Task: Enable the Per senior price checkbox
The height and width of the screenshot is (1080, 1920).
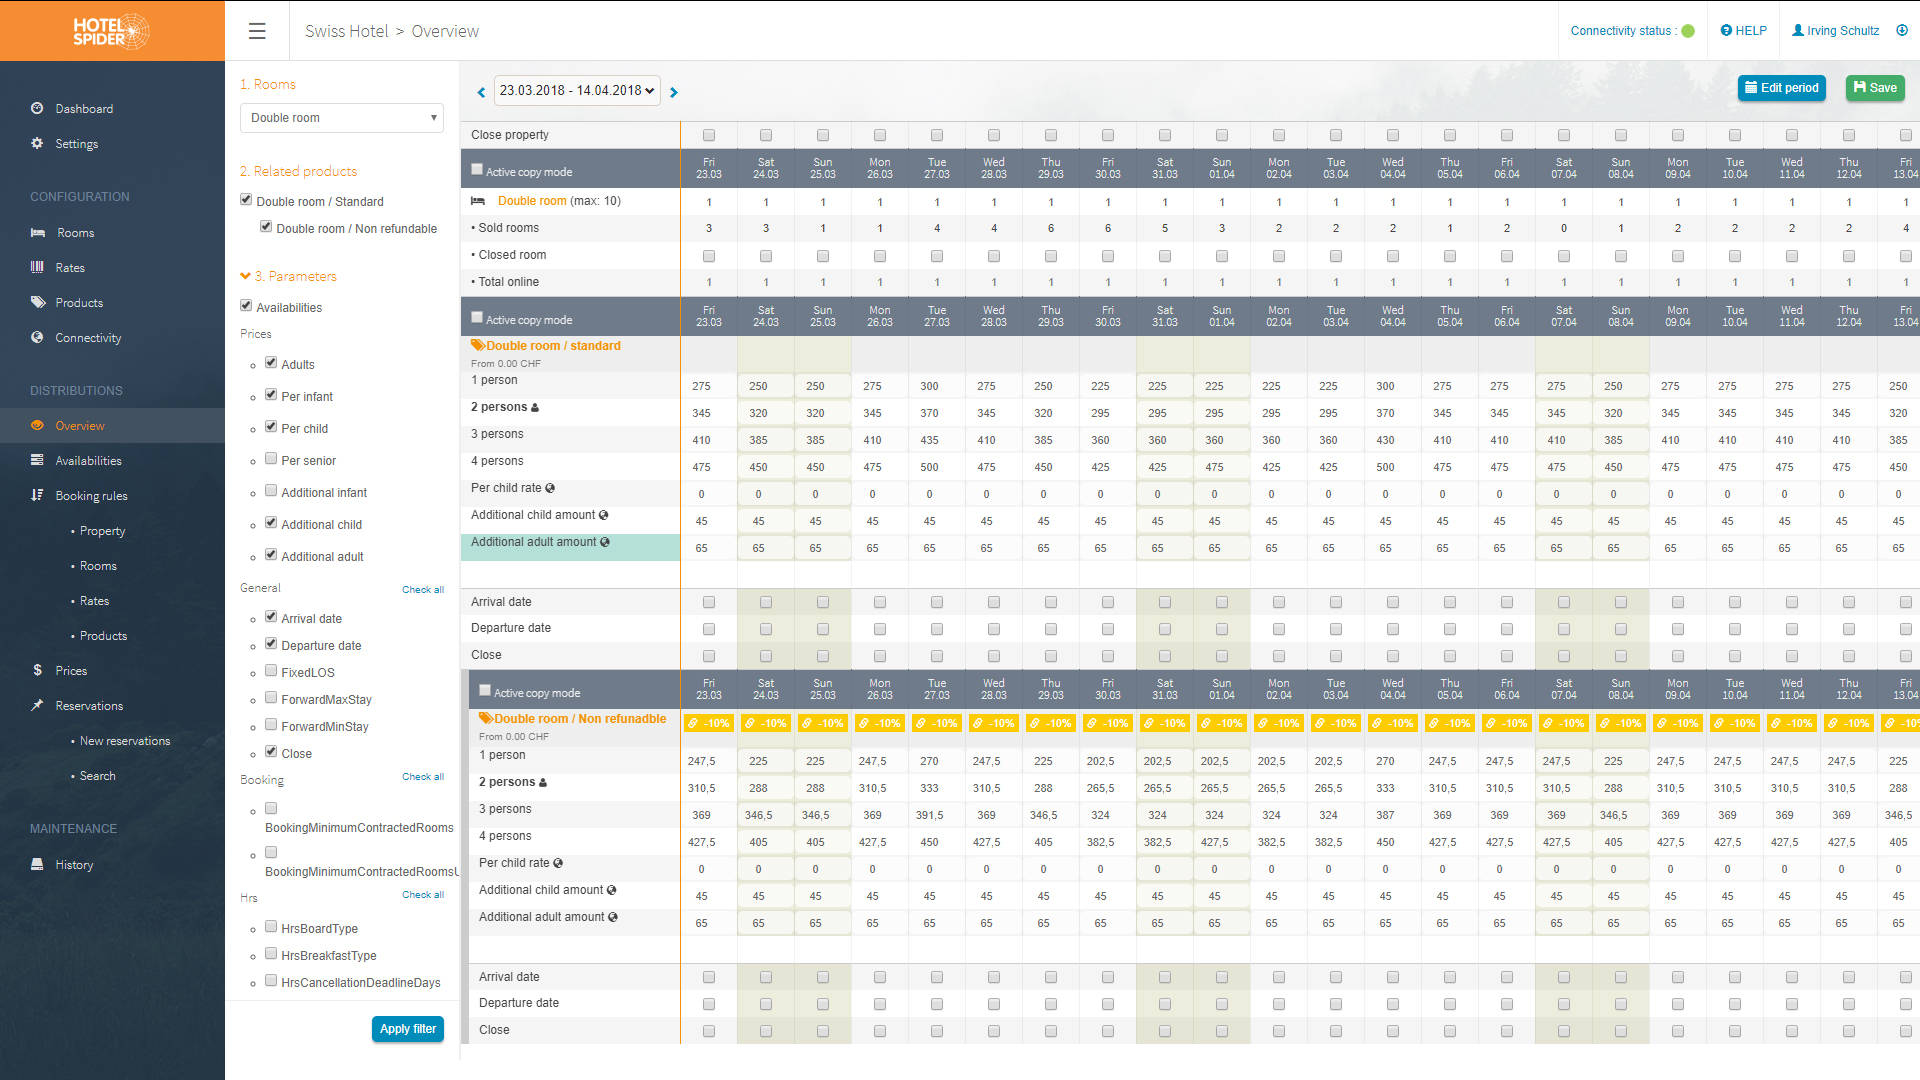Action: pos(271,459)
